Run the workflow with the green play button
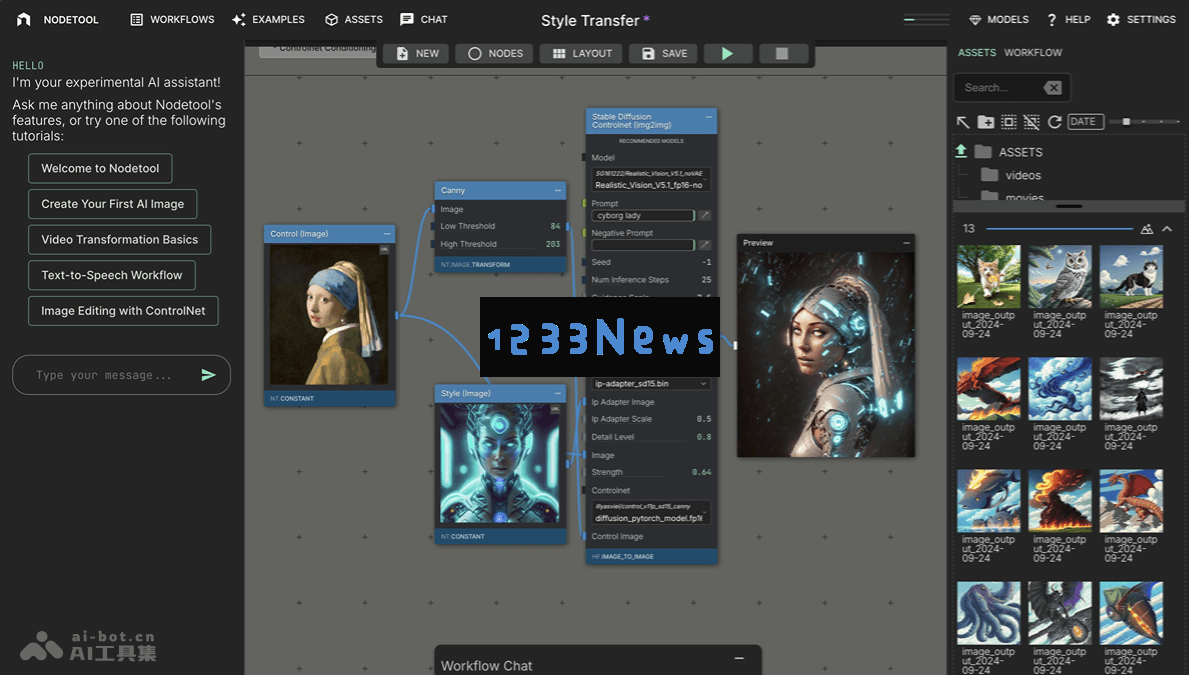The width and height of the screenshot is (1200, 675). point(727,53)
